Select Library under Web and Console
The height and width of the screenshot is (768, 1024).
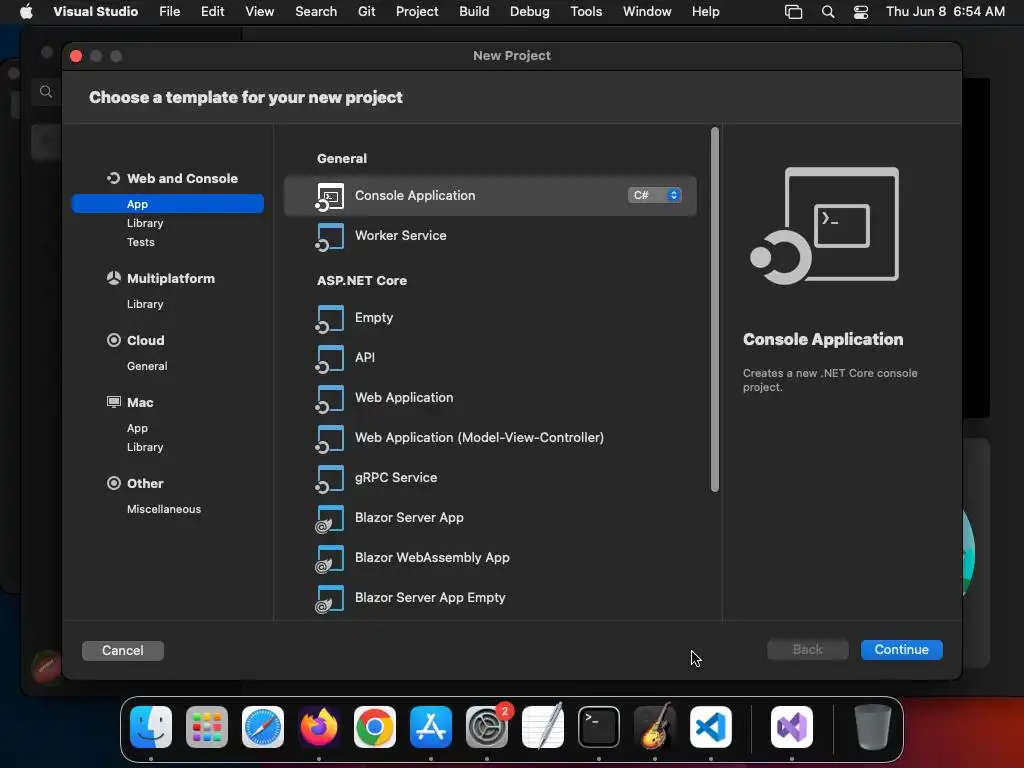145,223
